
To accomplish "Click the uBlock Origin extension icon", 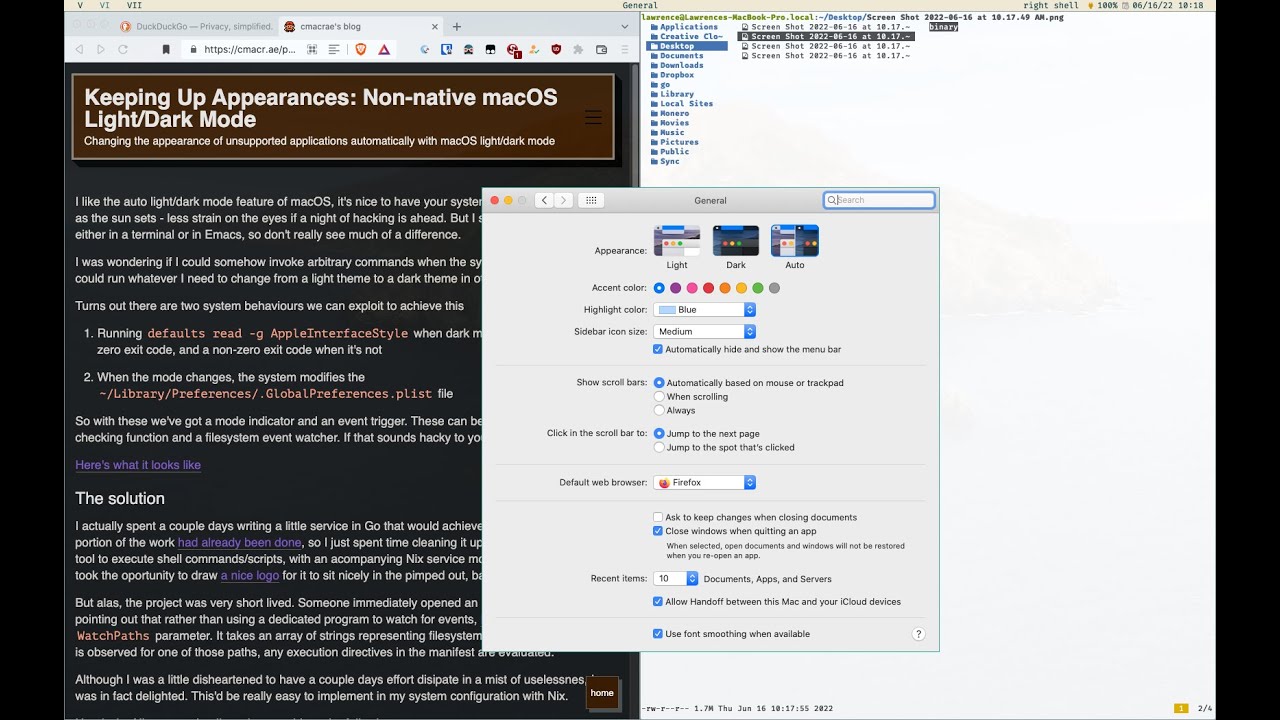I will (x=556, y=49).
